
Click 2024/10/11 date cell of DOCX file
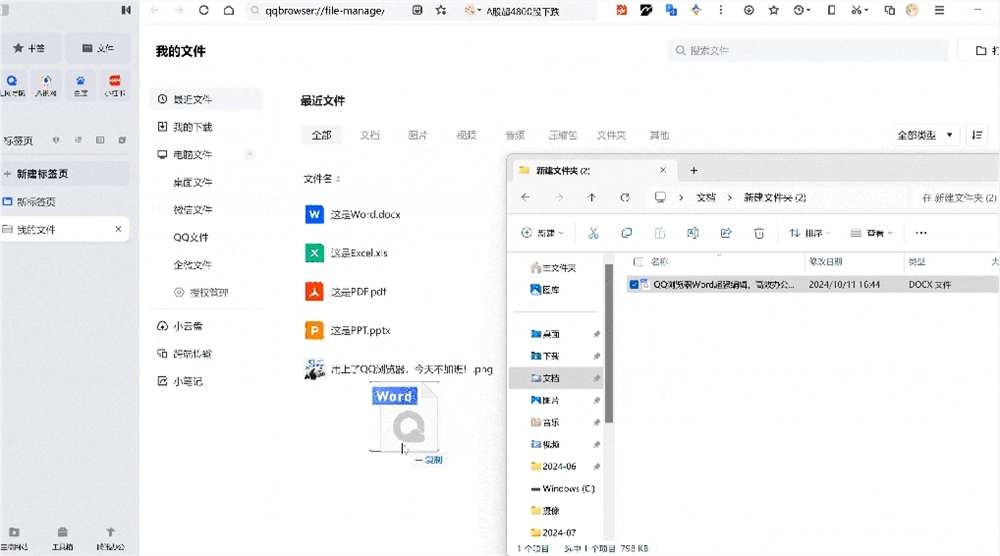tap(844, 284)
